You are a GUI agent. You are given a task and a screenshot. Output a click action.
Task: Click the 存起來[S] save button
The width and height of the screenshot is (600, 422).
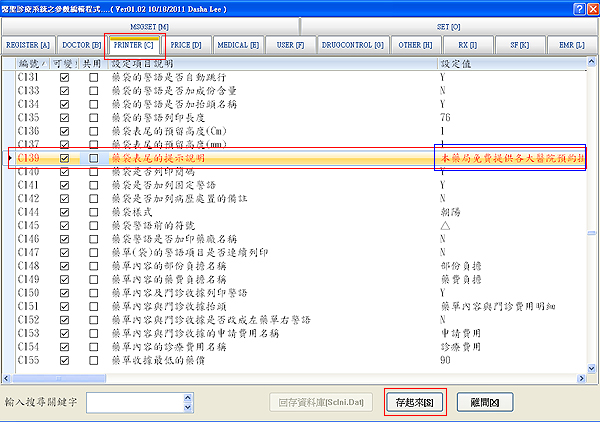tap(415, 402)
